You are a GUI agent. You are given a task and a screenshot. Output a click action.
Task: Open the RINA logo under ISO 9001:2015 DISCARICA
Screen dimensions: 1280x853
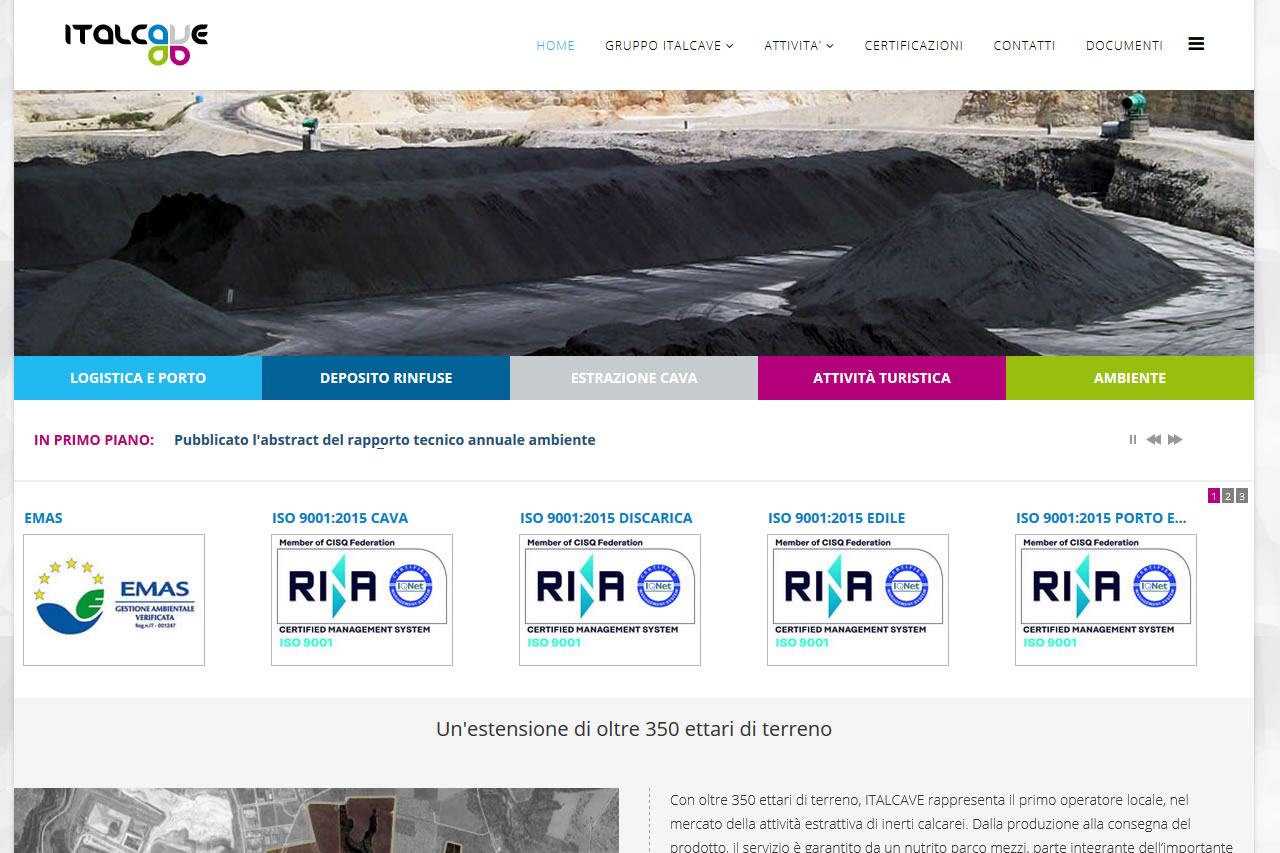(610, 600)
